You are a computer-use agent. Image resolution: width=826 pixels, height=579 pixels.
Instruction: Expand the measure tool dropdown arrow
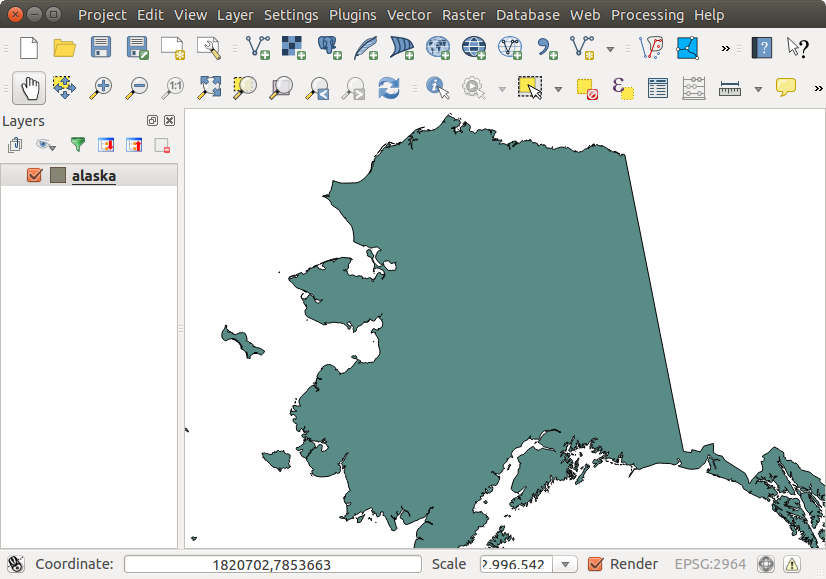[758, 89]
